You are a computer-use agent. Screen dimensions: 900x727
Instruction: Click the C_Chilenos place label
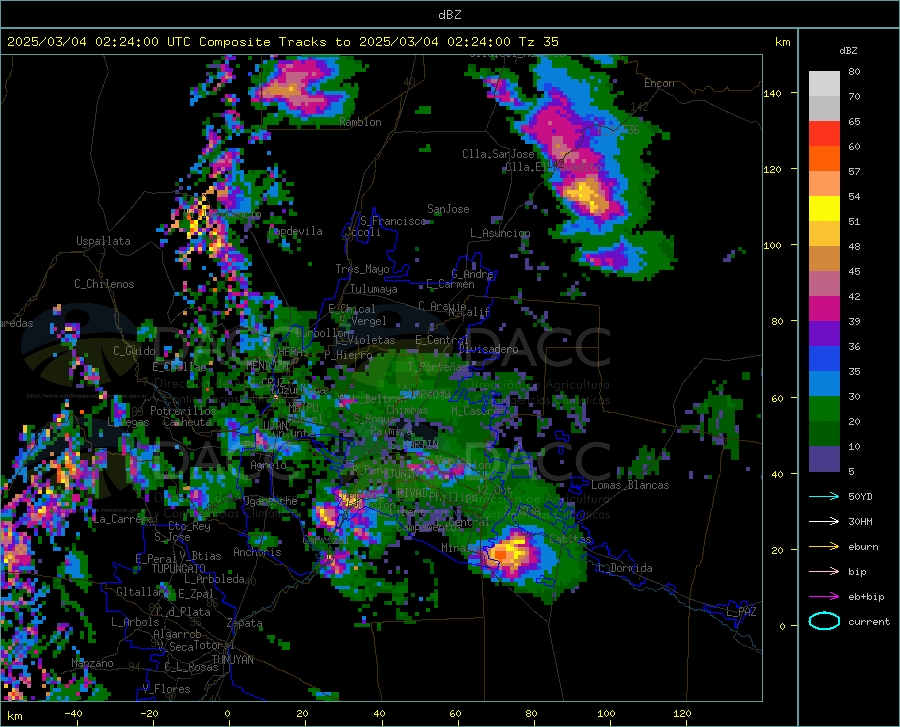(104, 284)
